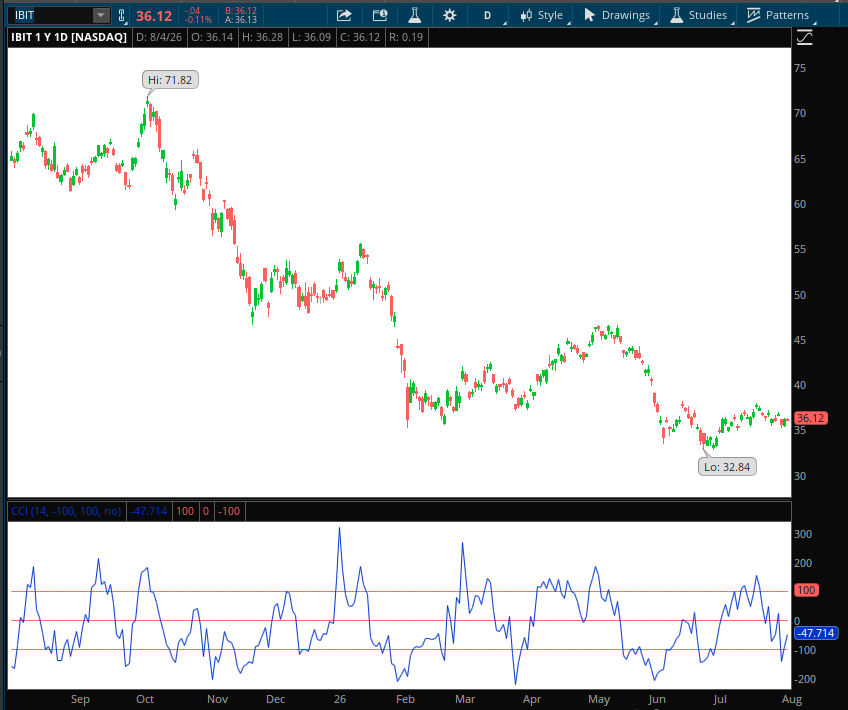This screenshot has width=848, height=710.
Task: Click the link/clip icon beside the symbol box
Action: 122,15
